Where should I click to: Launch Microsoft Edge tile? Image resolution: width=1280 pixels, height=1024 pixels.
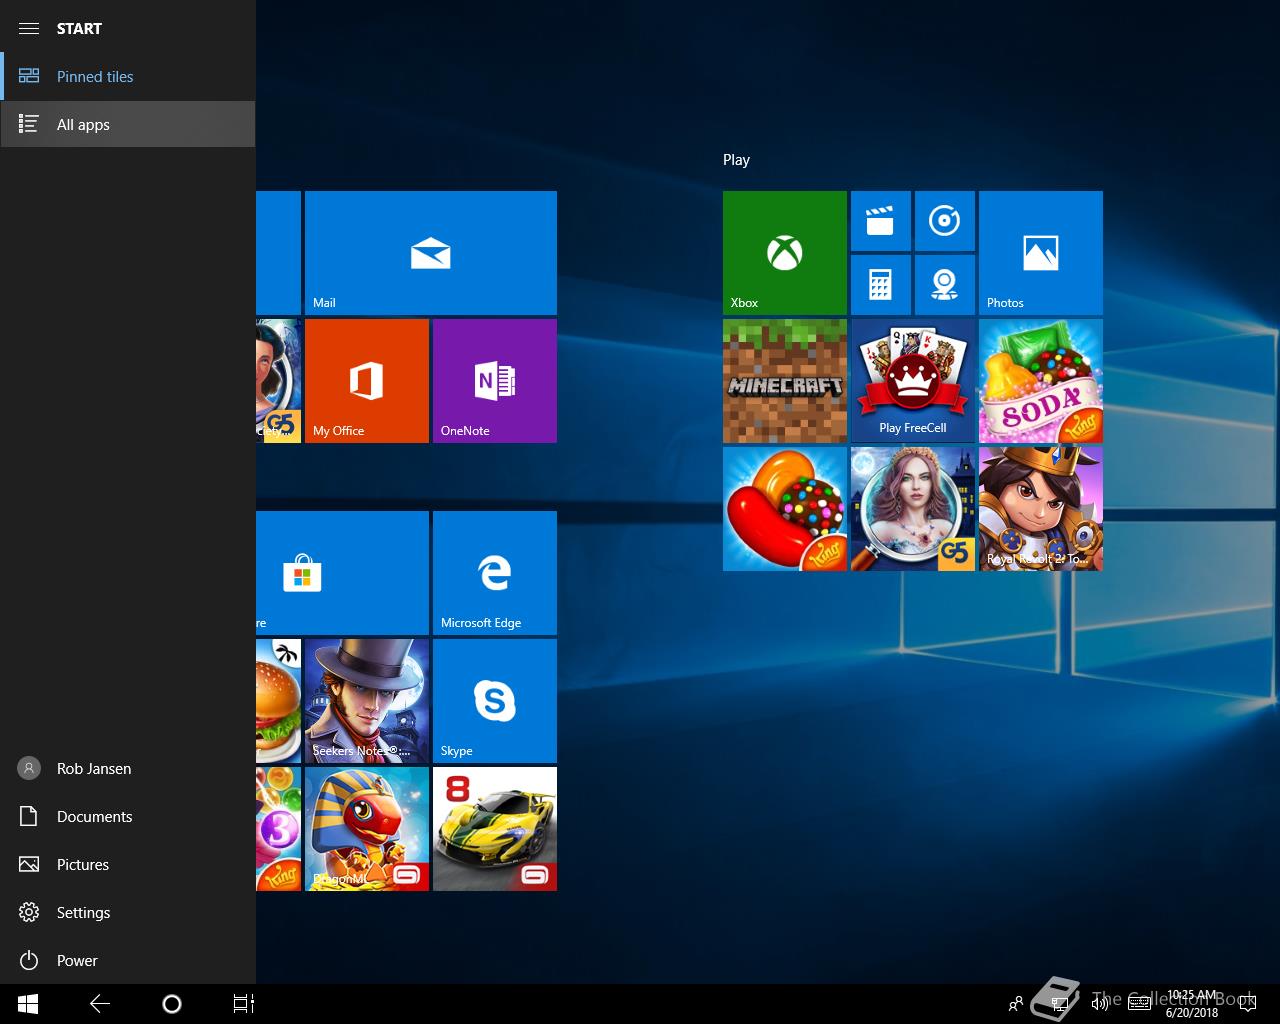coord(495,573)
